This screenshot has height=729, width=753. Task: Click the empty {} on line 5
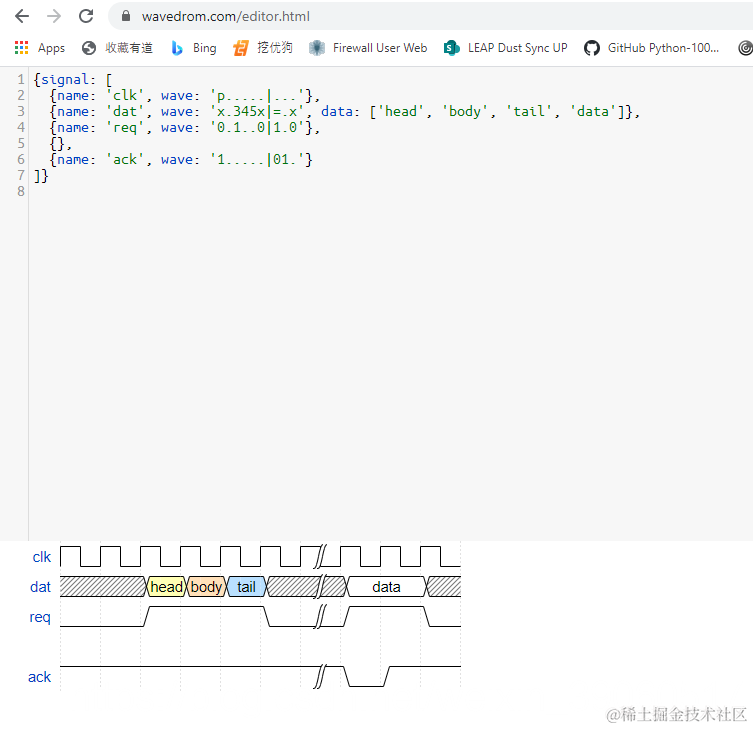(57, 144)
